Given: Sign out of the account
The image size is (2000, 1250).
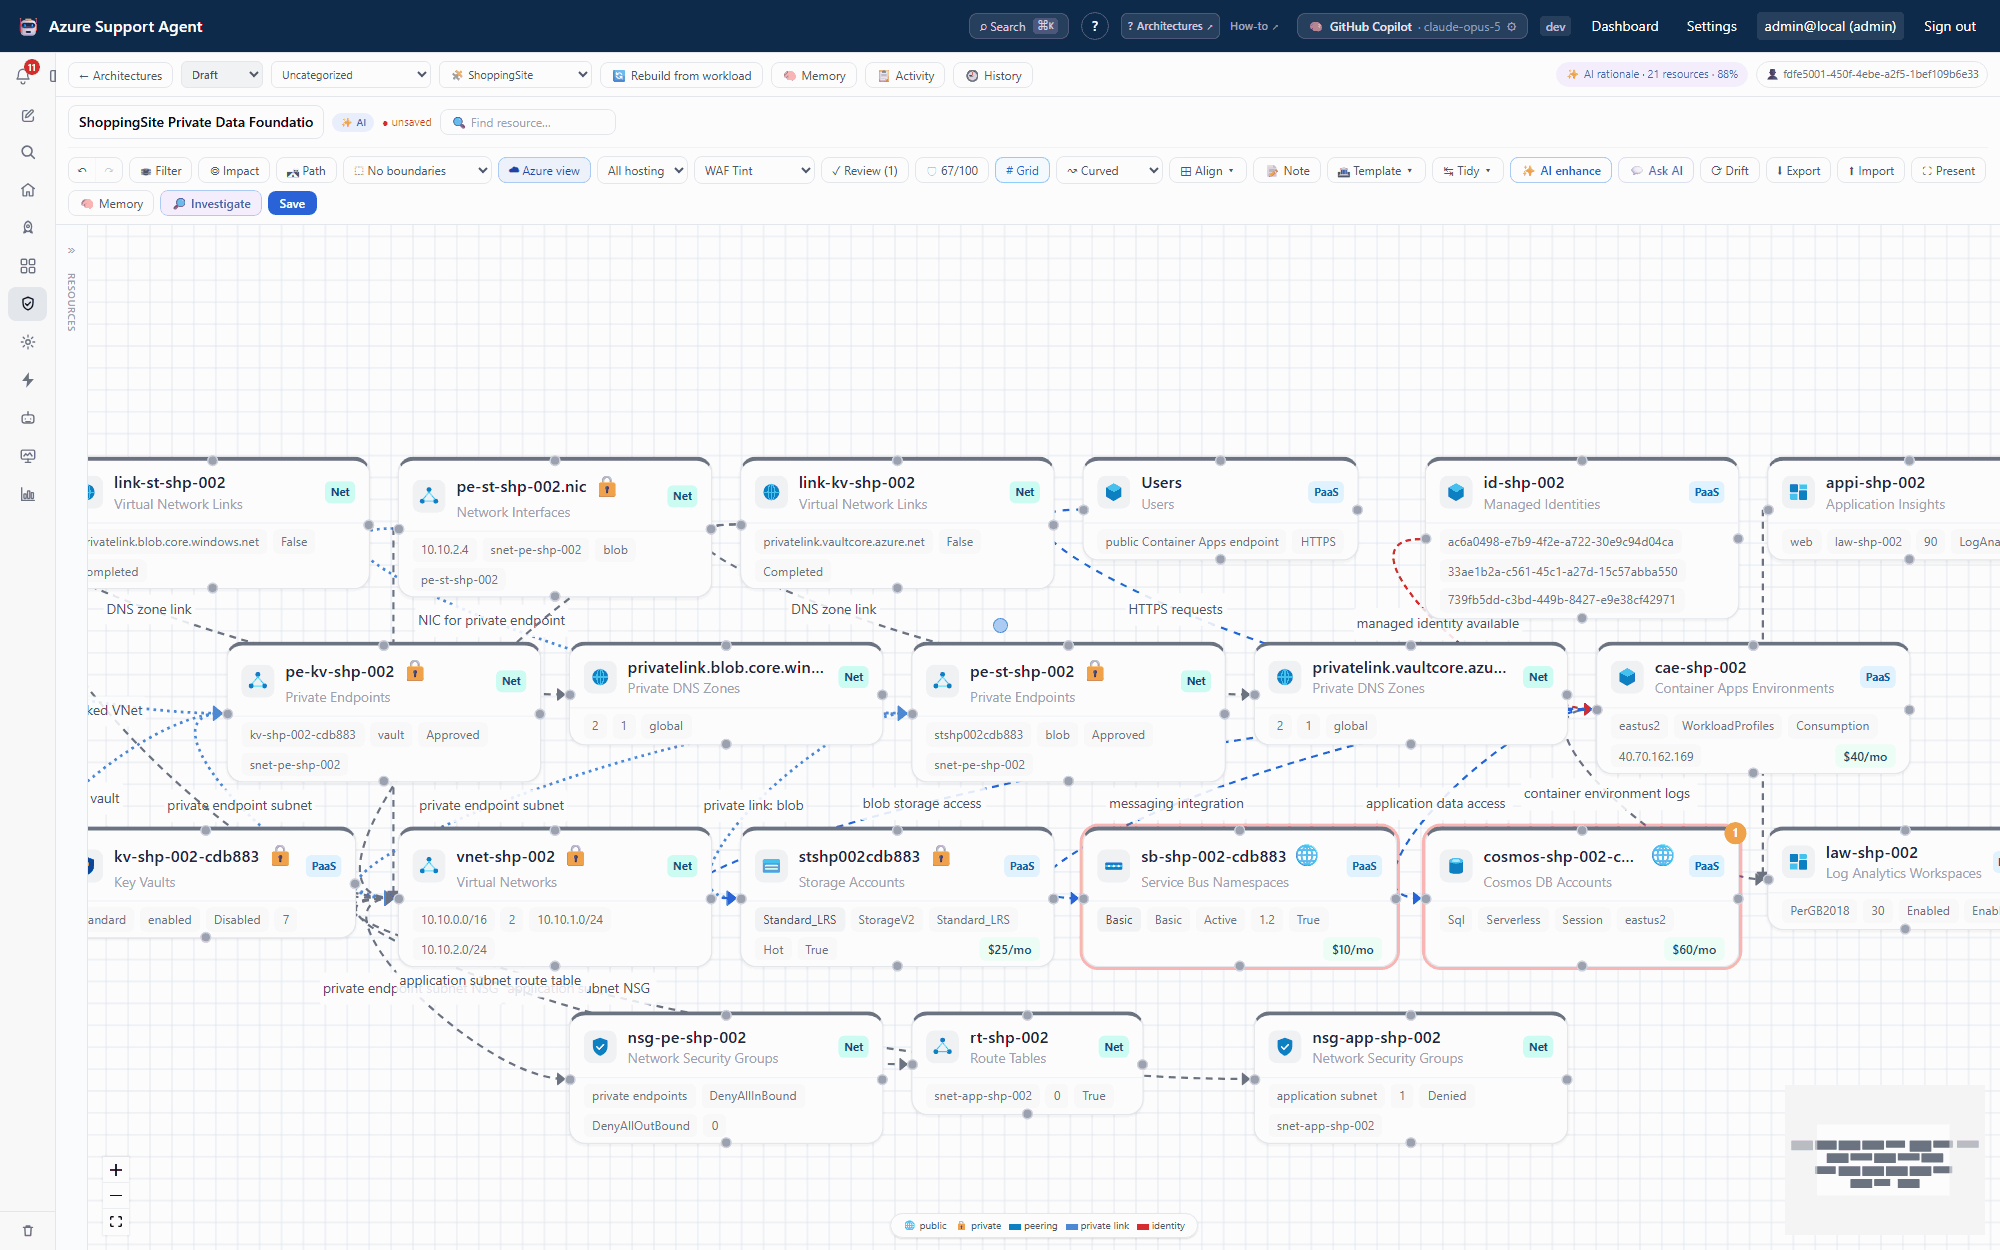Looking at the screenshot, I should pyautogui.click(x=1949, y=27).
